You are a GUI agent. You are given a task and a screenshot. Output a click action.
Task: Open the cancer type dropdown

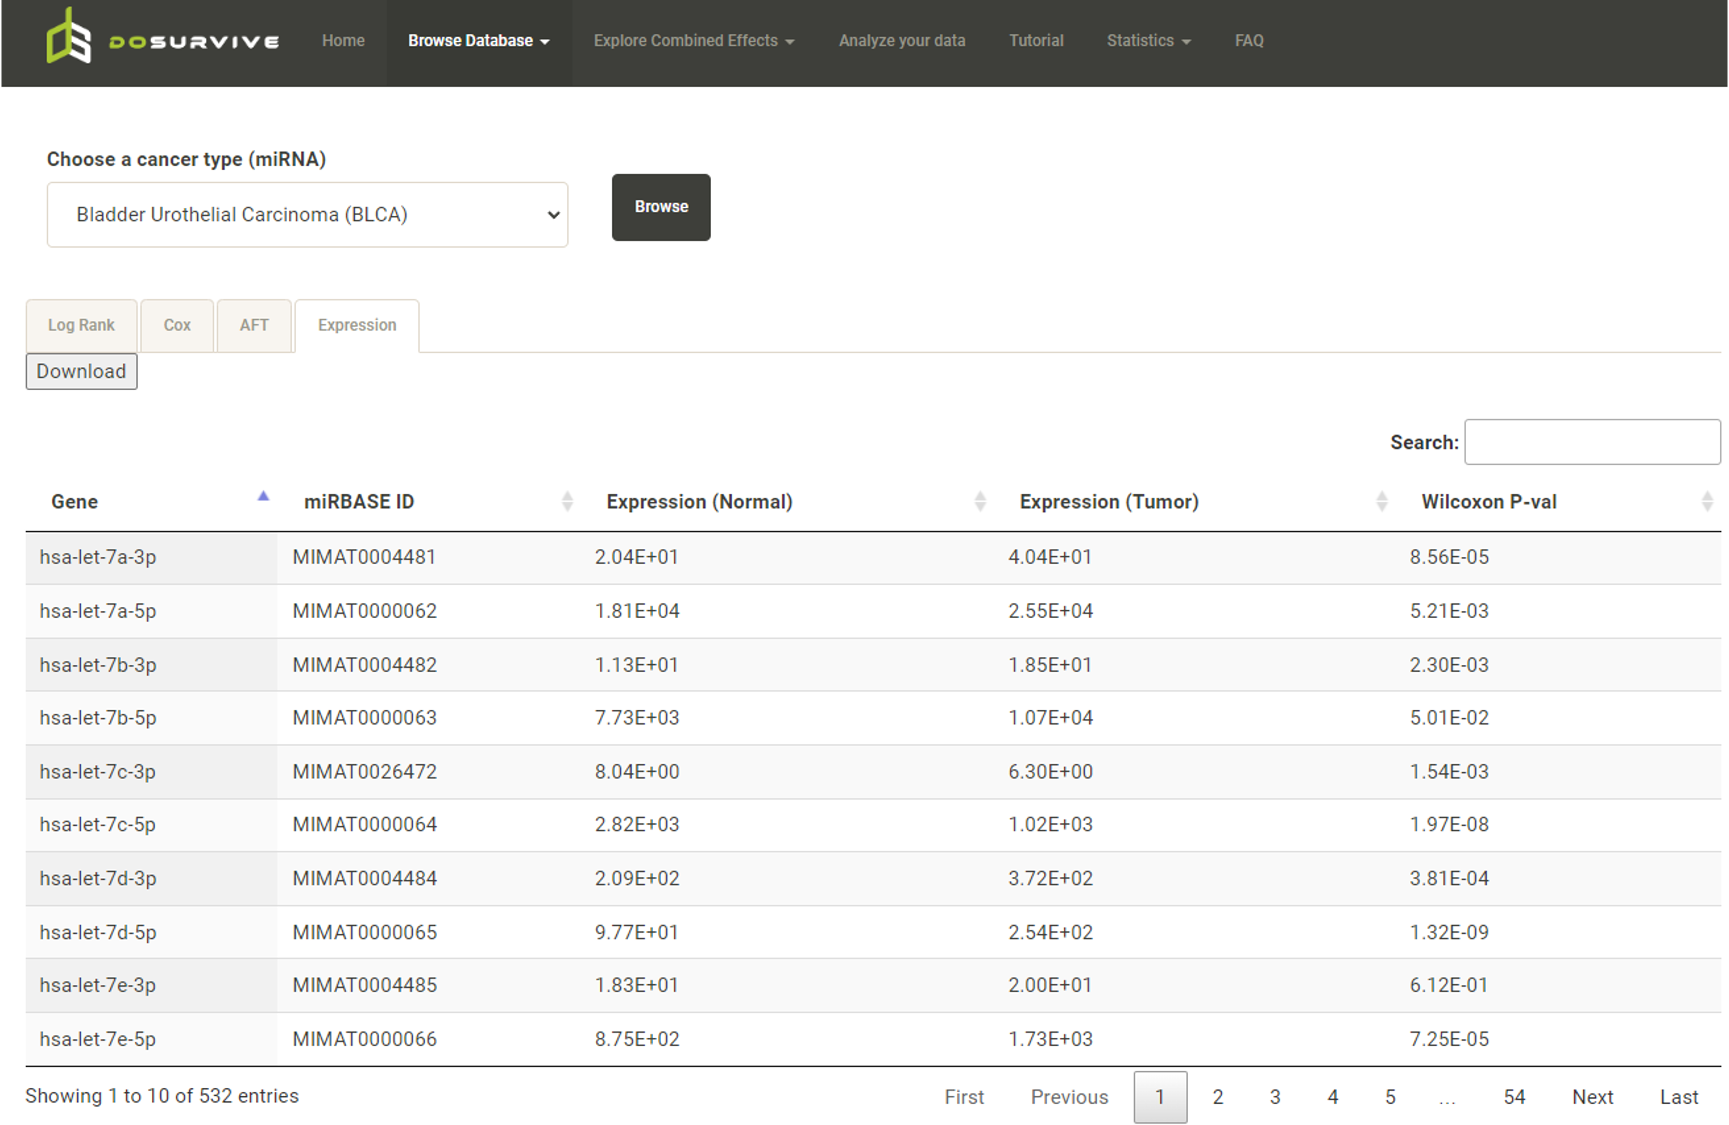pos(307,215)
